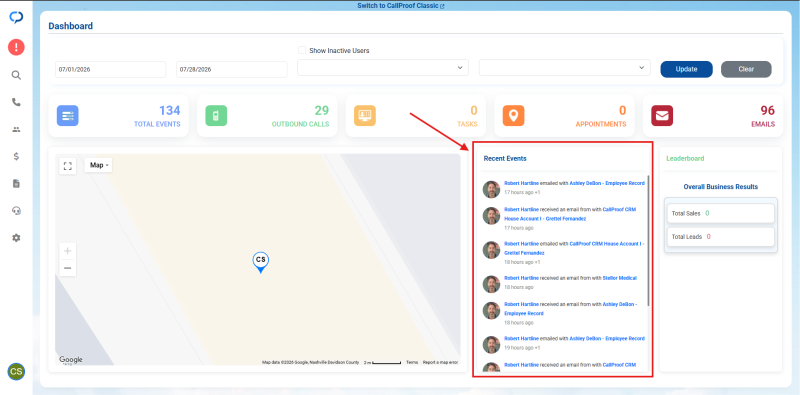Switch to CallProof Classic link
This screenshot has height=395, width=800.
[401, 6]
